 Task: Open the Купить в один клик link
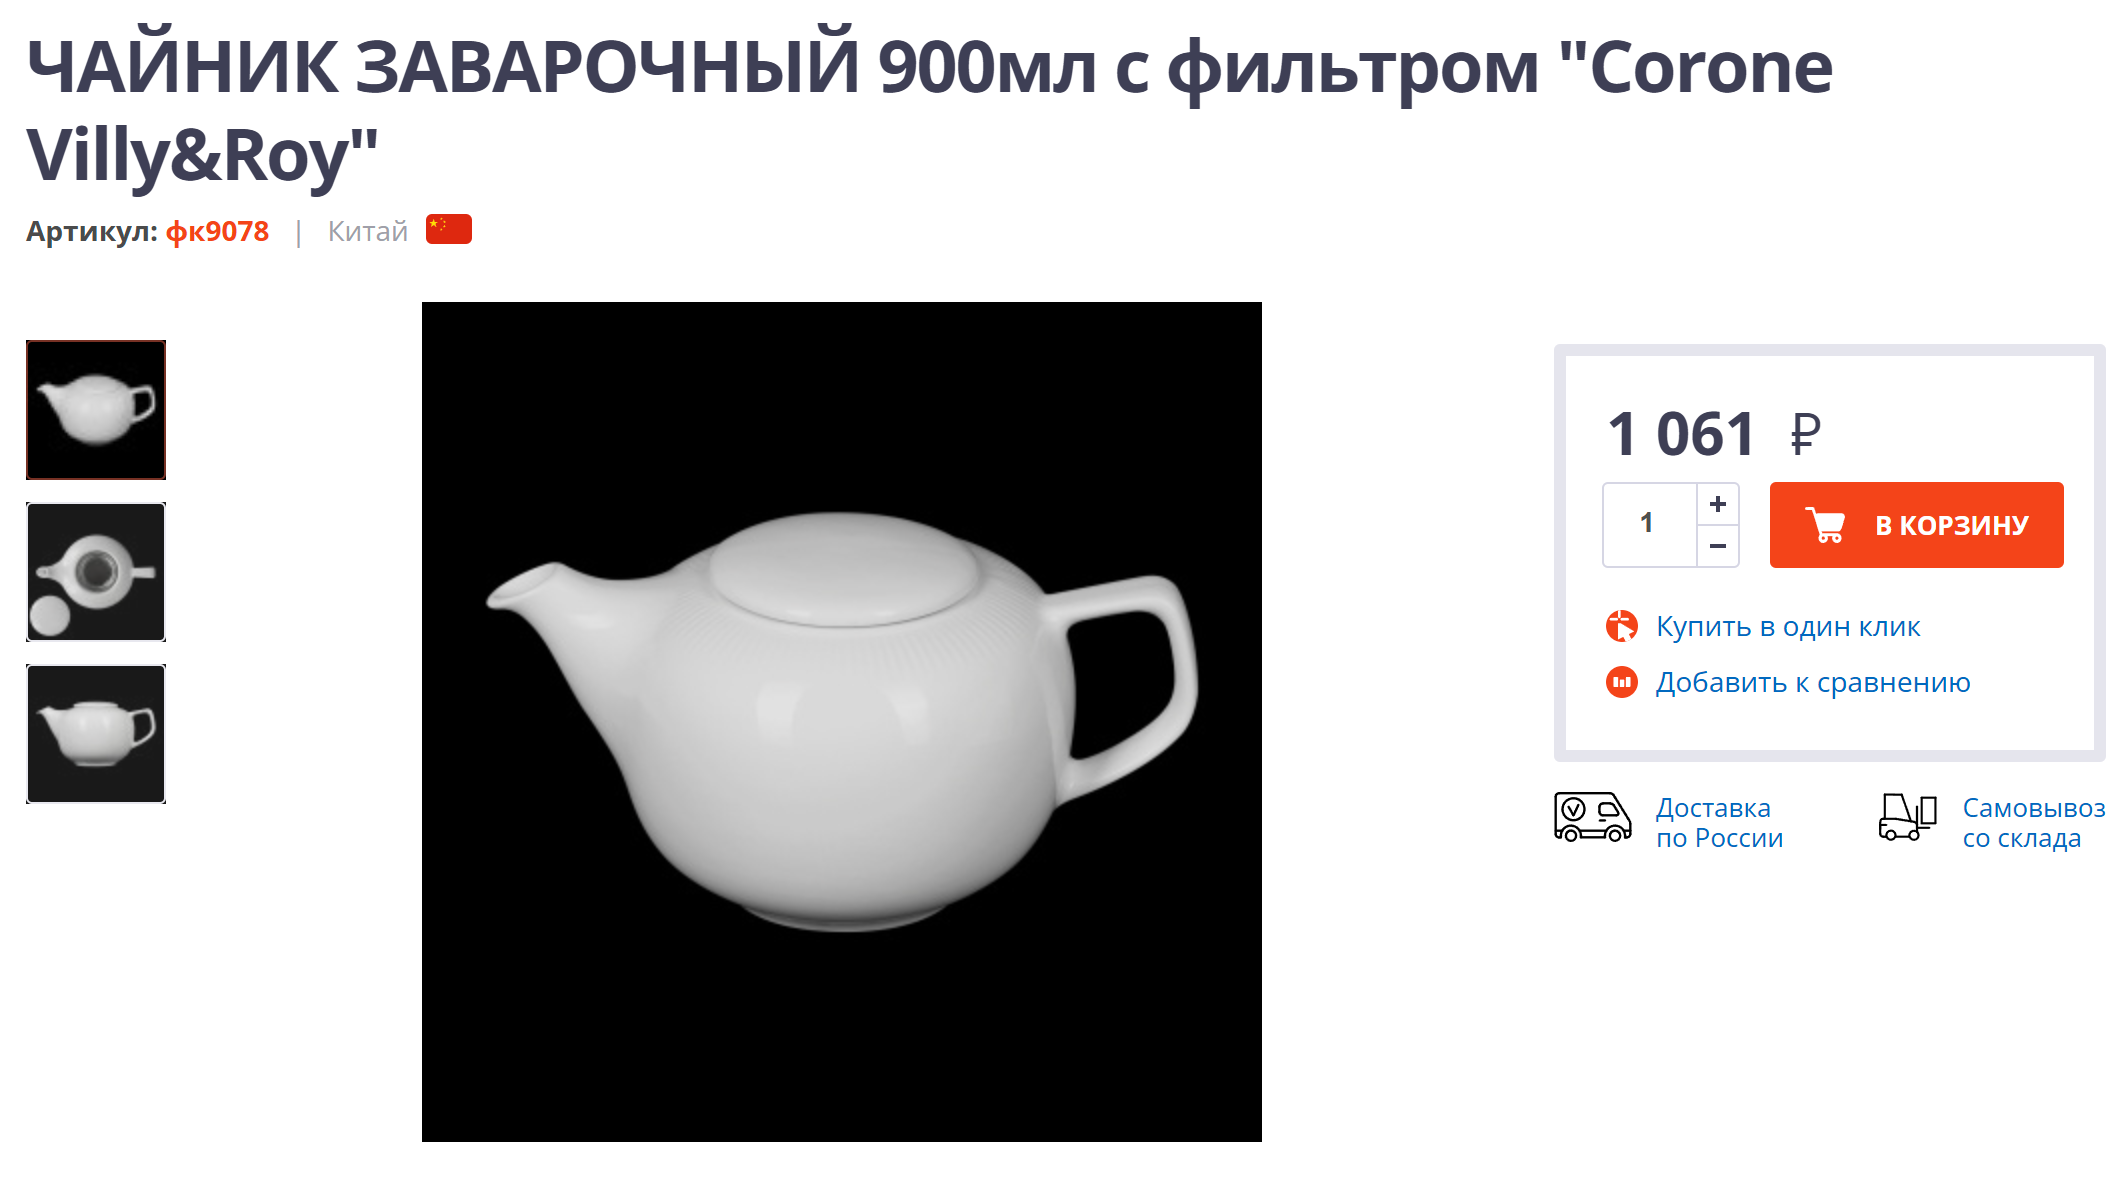1788,626
